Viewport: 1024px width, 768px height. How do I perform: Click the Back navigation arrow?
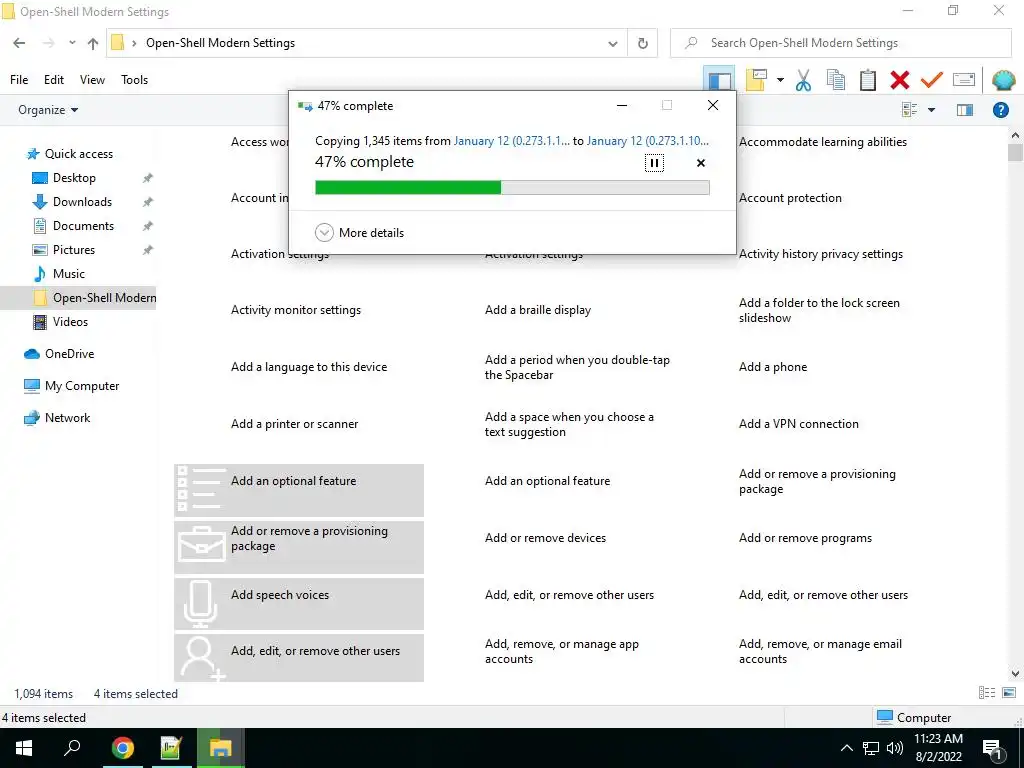pyautogui.click(x=19, y=43)
